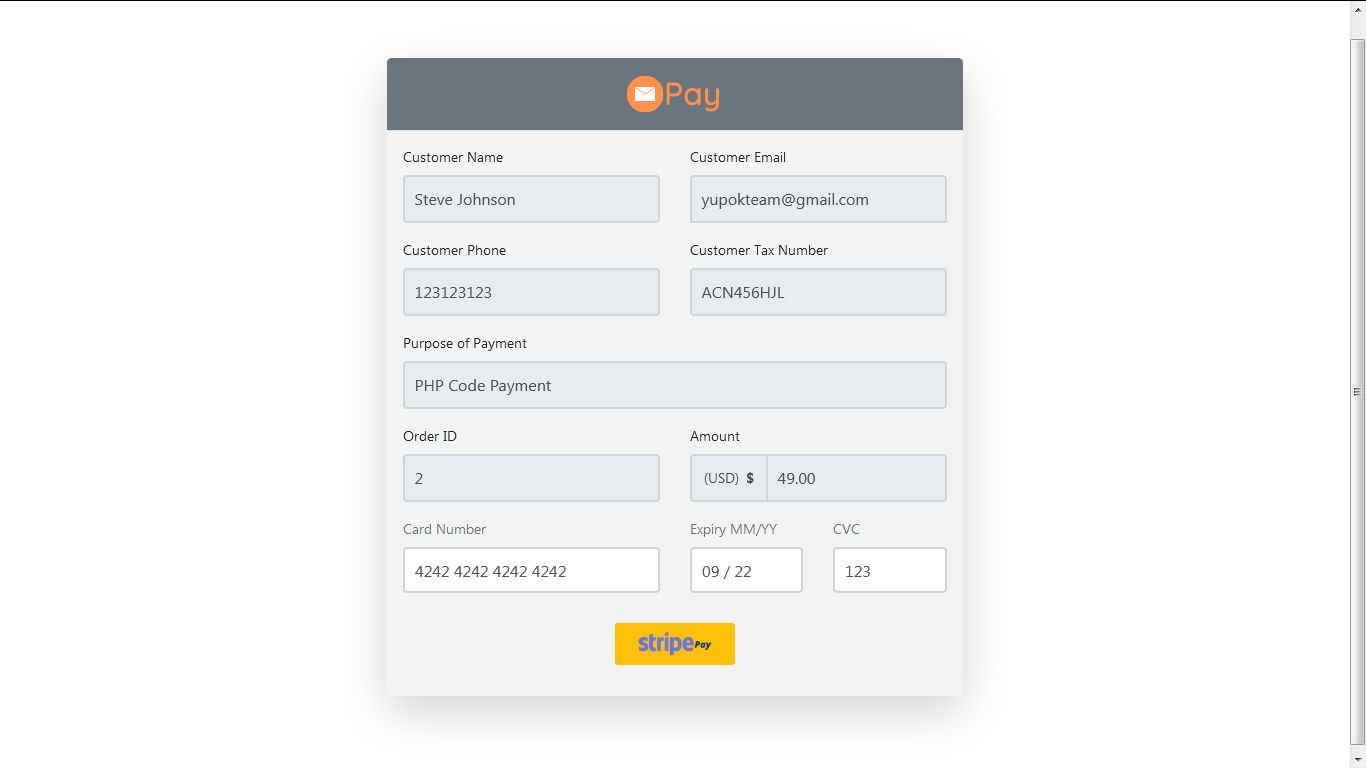
Task: Click the CVC input box
Action: (x=889, y=570)
